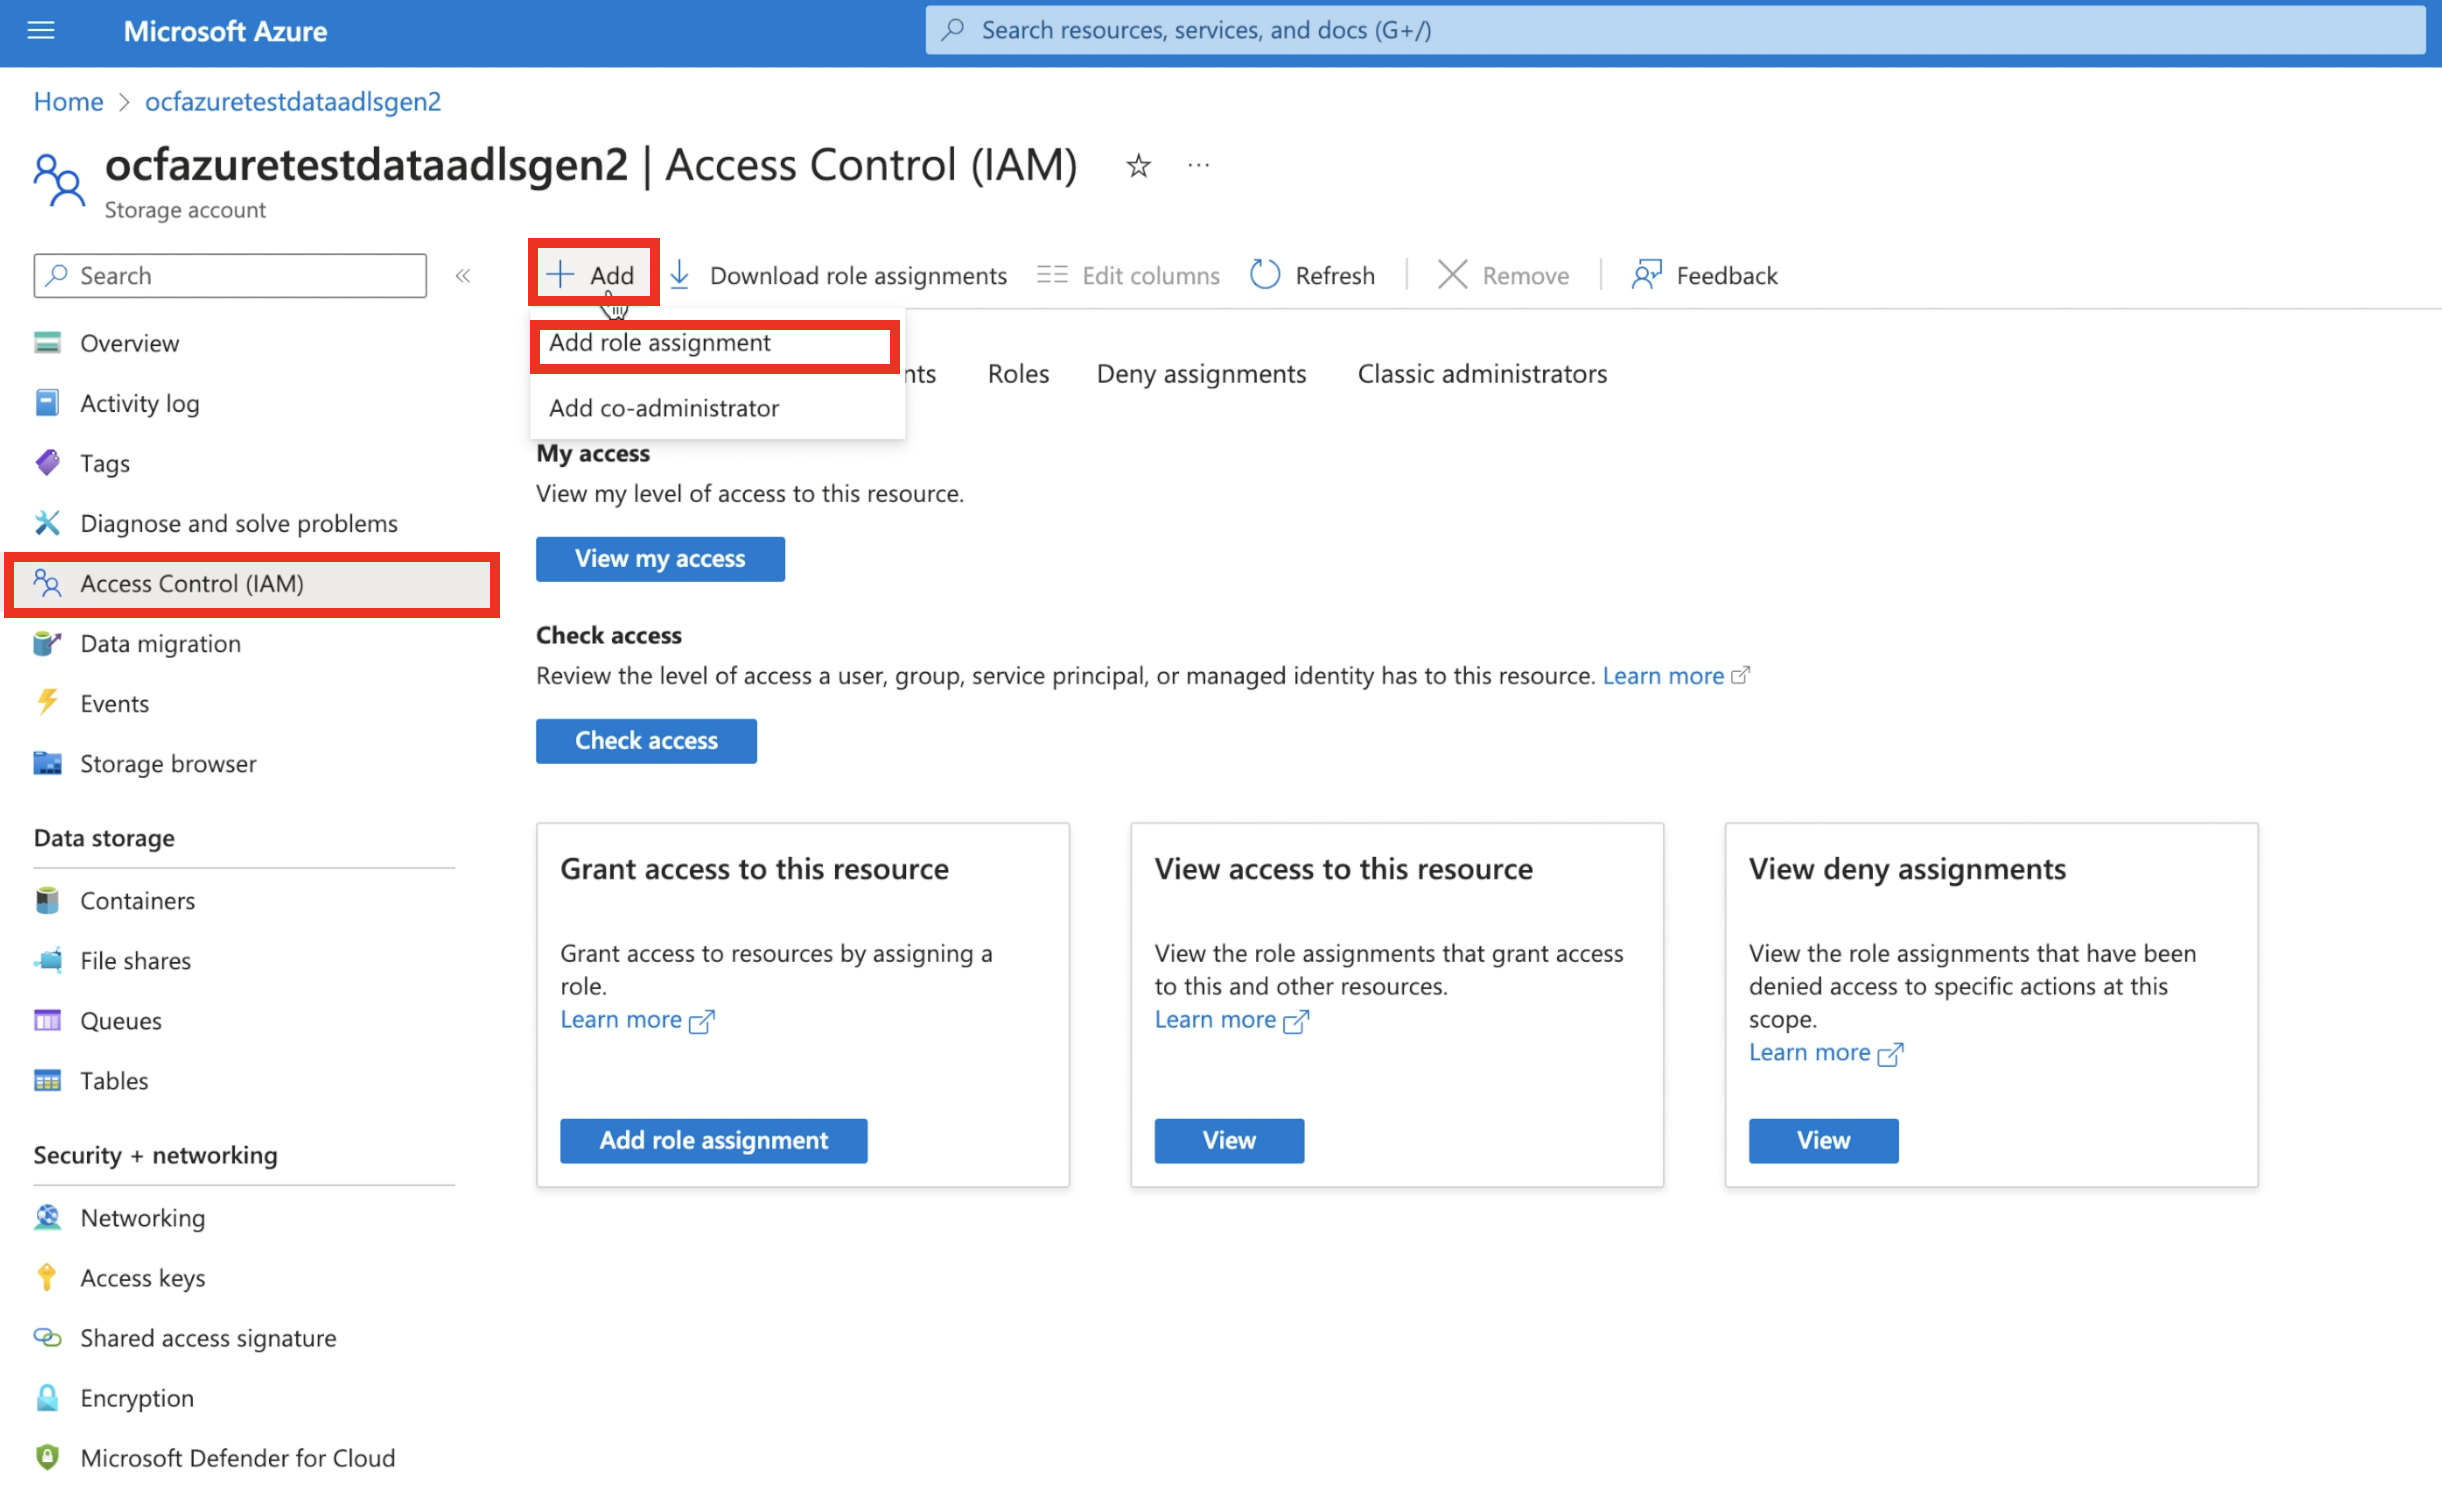The width and height of the screenshot is (2442, 1502).
Task: Click Download role assignments
Action: [x=858, y=275]
